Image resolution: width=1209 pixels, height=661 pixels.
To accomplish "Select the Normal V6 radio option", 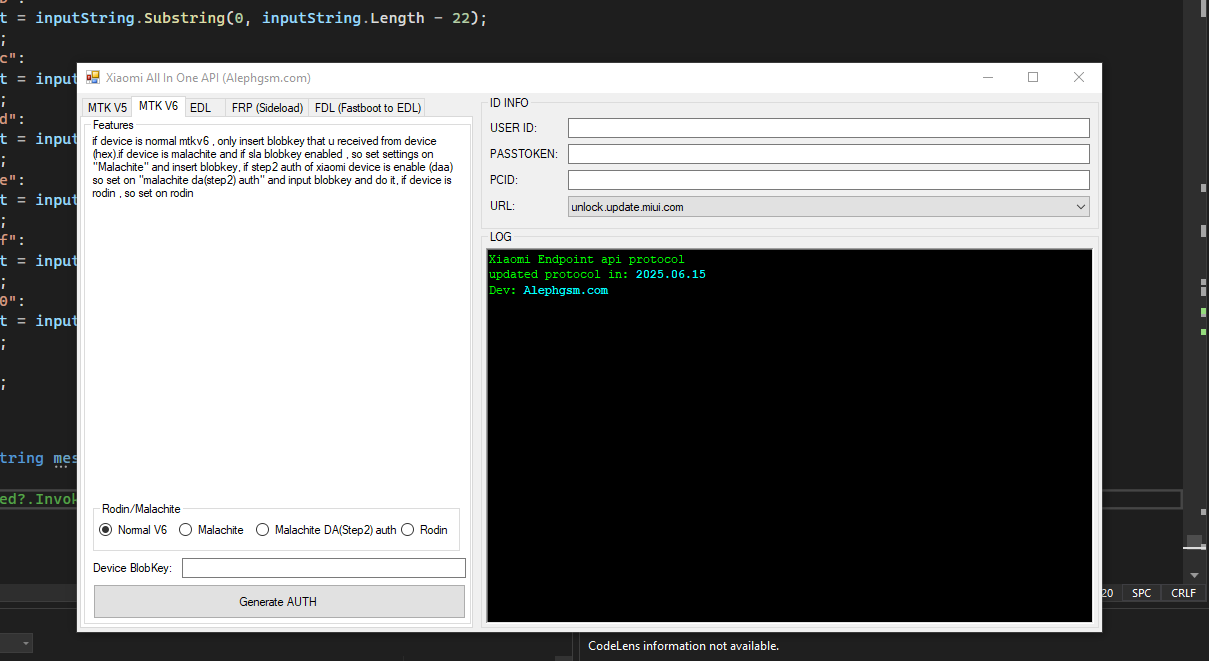I will pos(133,530).
